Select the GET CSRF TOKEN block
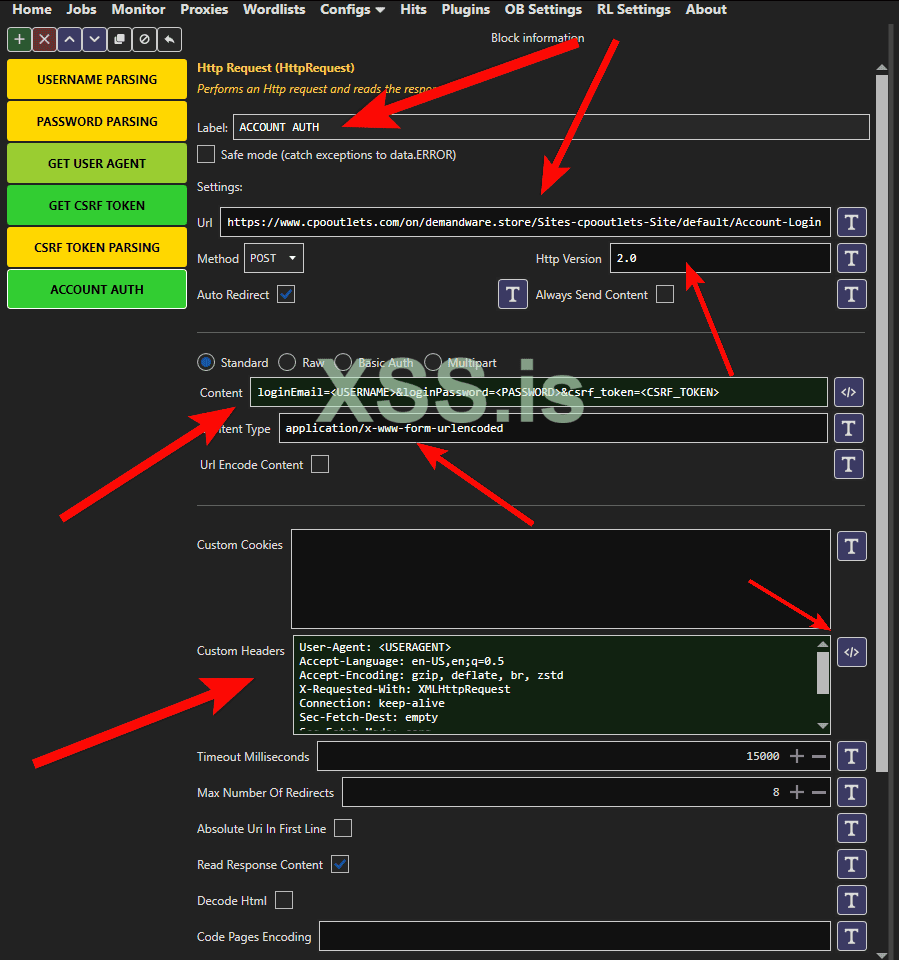Viewport: 899px width, 960px height. click(97, 206)
